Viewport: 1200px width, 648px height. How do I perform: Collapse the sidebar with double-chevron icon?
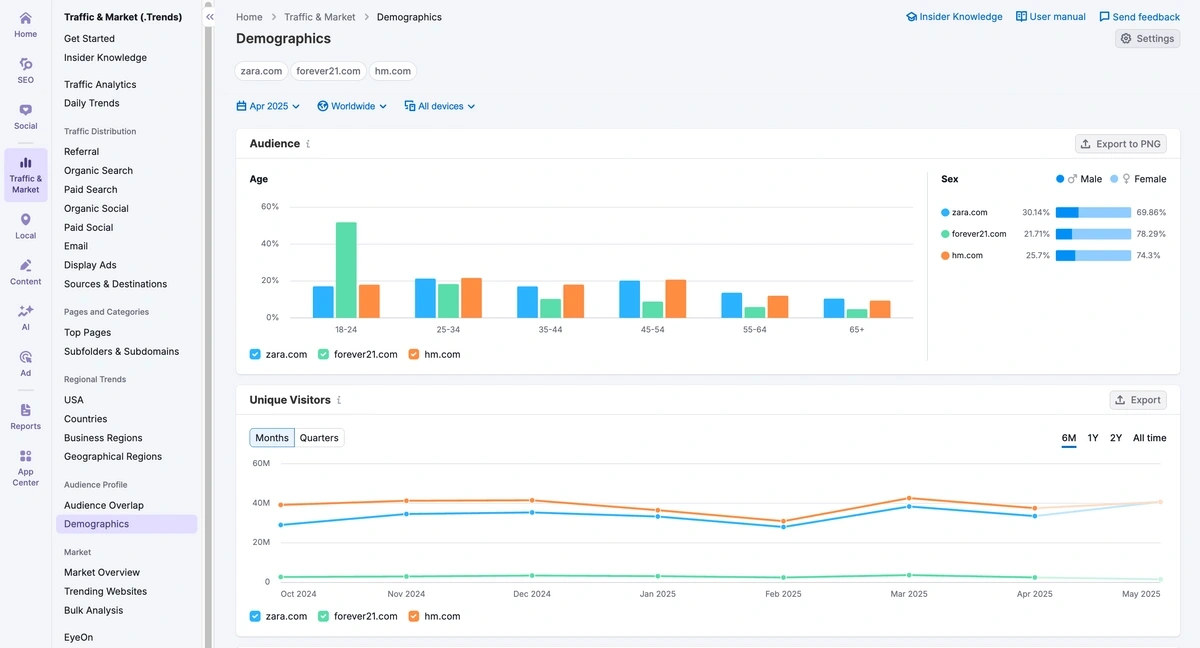tap(210, 17)
